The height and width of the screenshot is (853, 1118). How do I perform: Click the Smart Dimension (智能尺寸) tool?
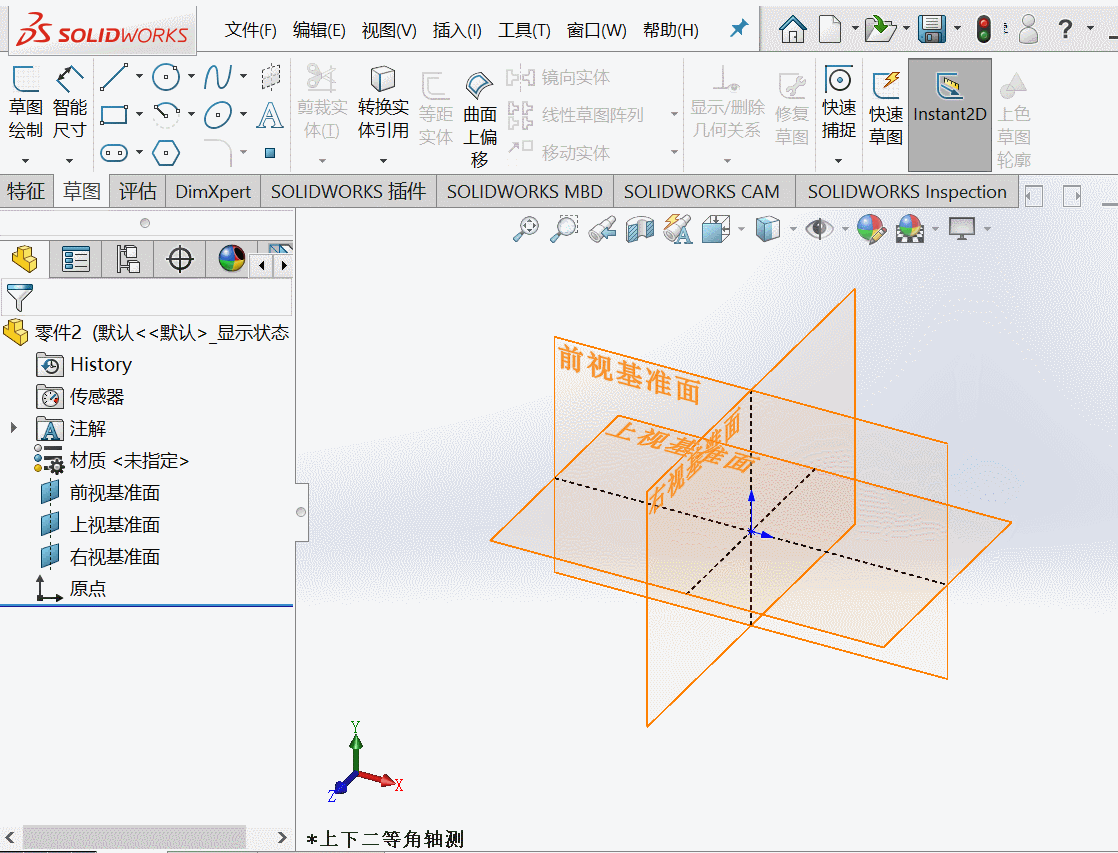tap(69, 102)
